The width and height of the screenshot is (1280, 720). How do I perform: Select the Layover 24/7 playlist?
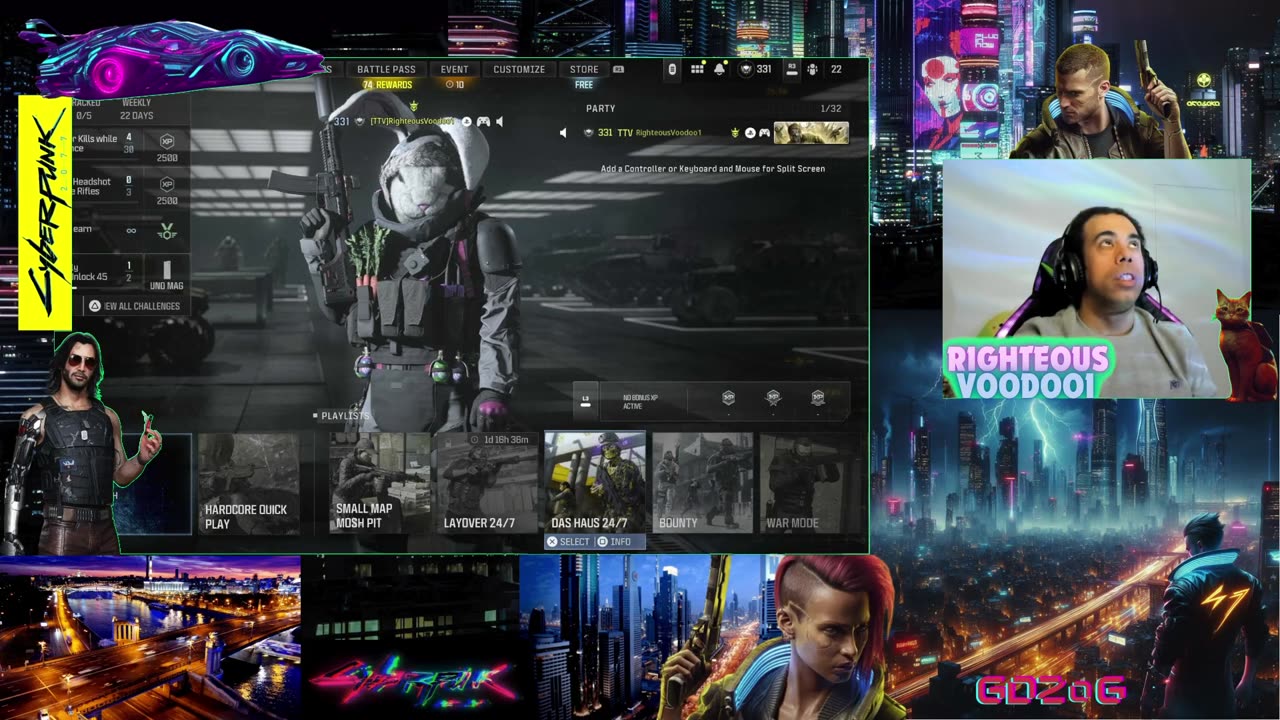487,484
